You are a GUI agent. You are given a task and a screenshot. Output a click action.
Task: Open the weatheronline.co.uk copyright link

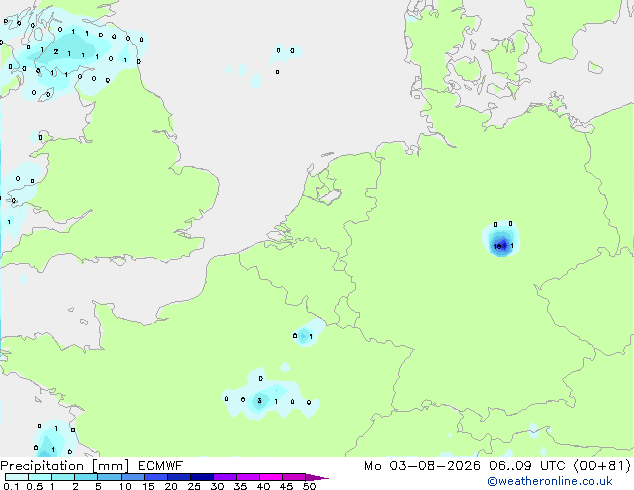click(x=550, y=481)
